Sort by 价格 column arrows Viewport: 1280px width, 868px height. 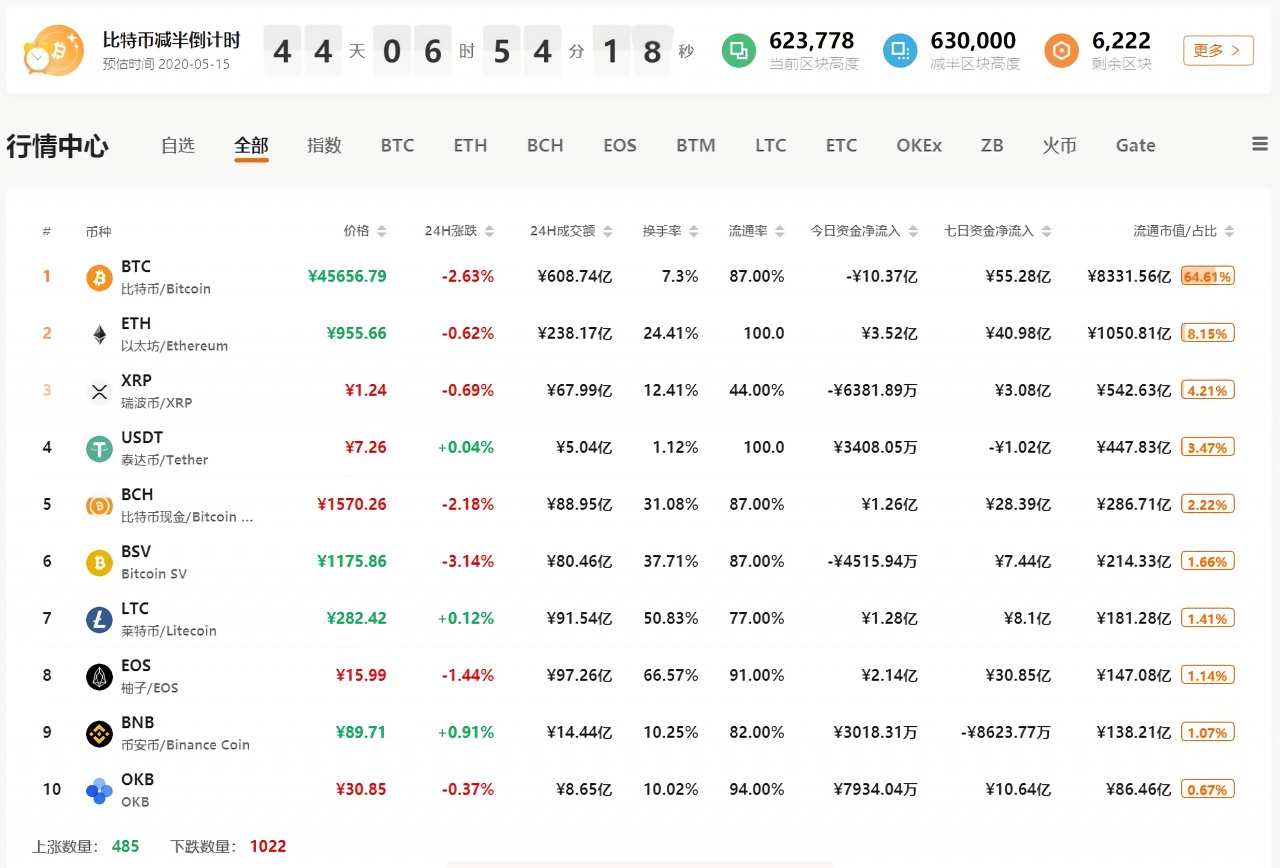coord(381,231)
